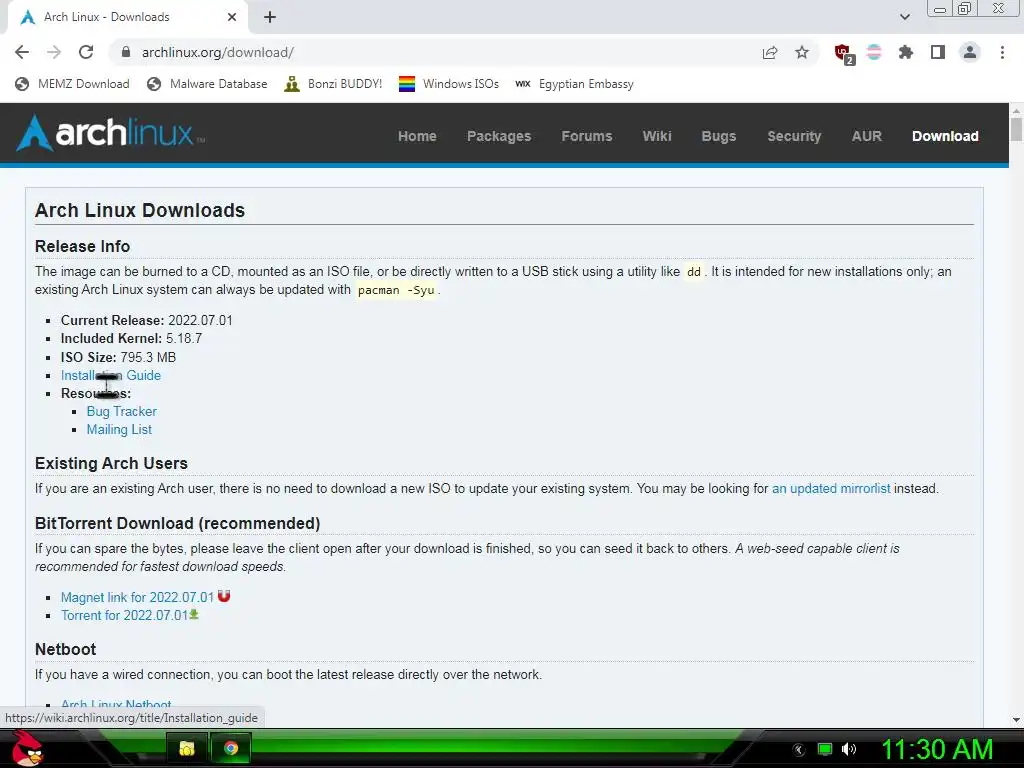This screenshot has height=768, width=1024.
Task: Expand the tab search chevron
Action: 904,17
